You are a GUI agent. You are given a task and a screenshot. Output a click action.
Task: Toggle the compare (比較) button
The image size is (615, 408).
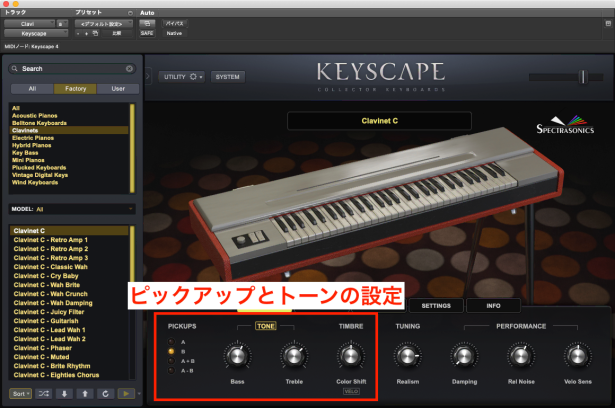(117, 33)
